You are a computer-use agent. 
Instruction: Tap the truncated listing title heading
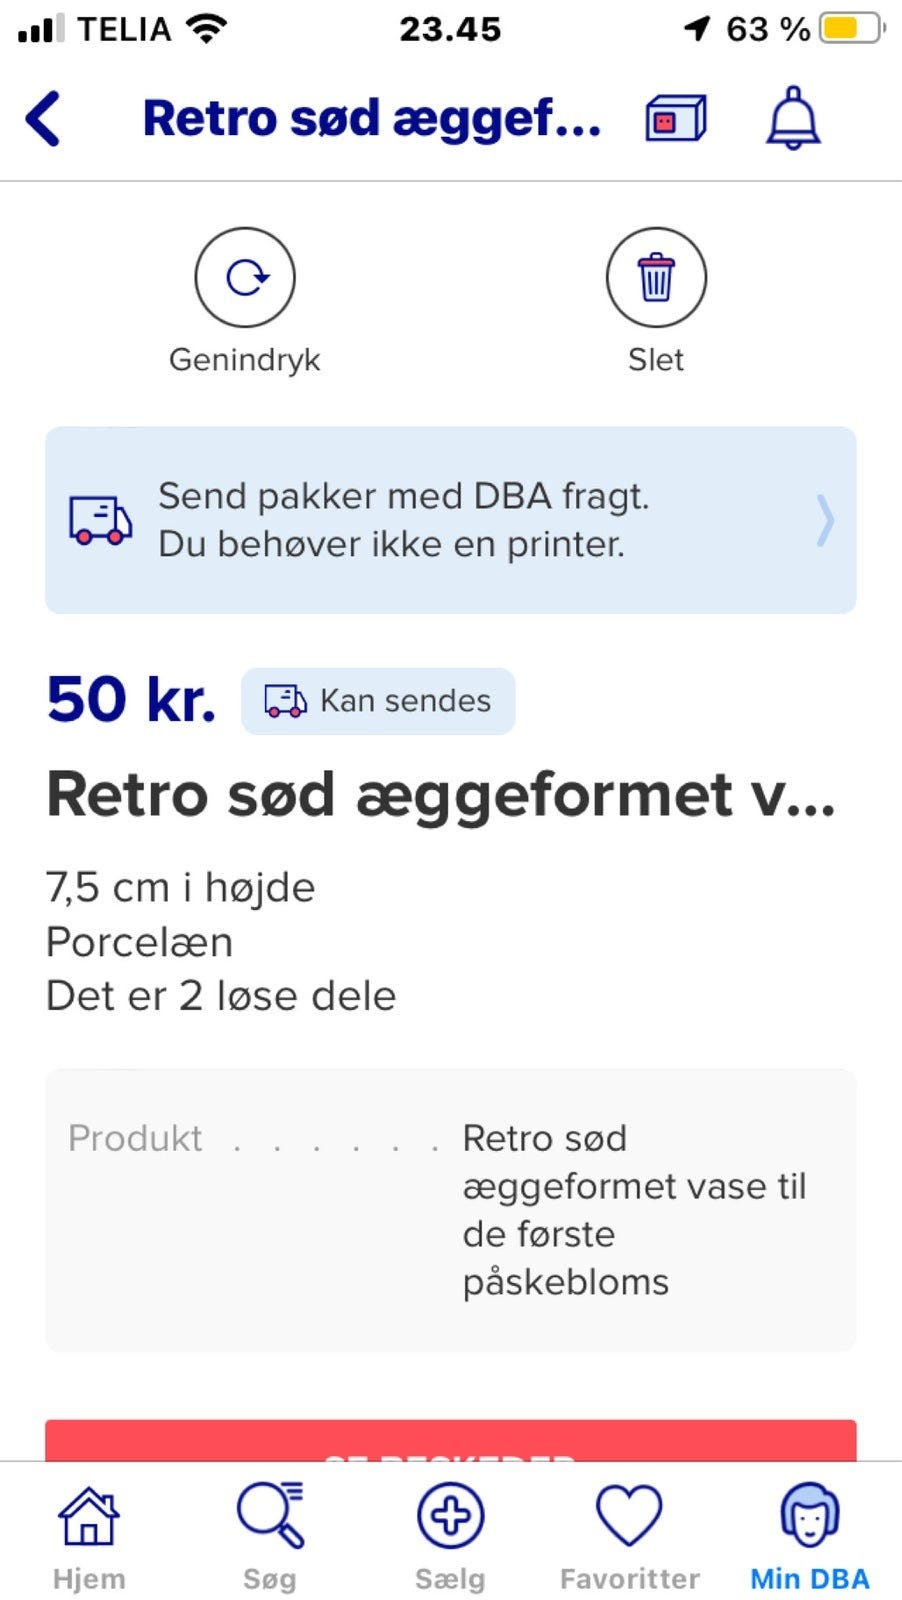click(440, 795)
